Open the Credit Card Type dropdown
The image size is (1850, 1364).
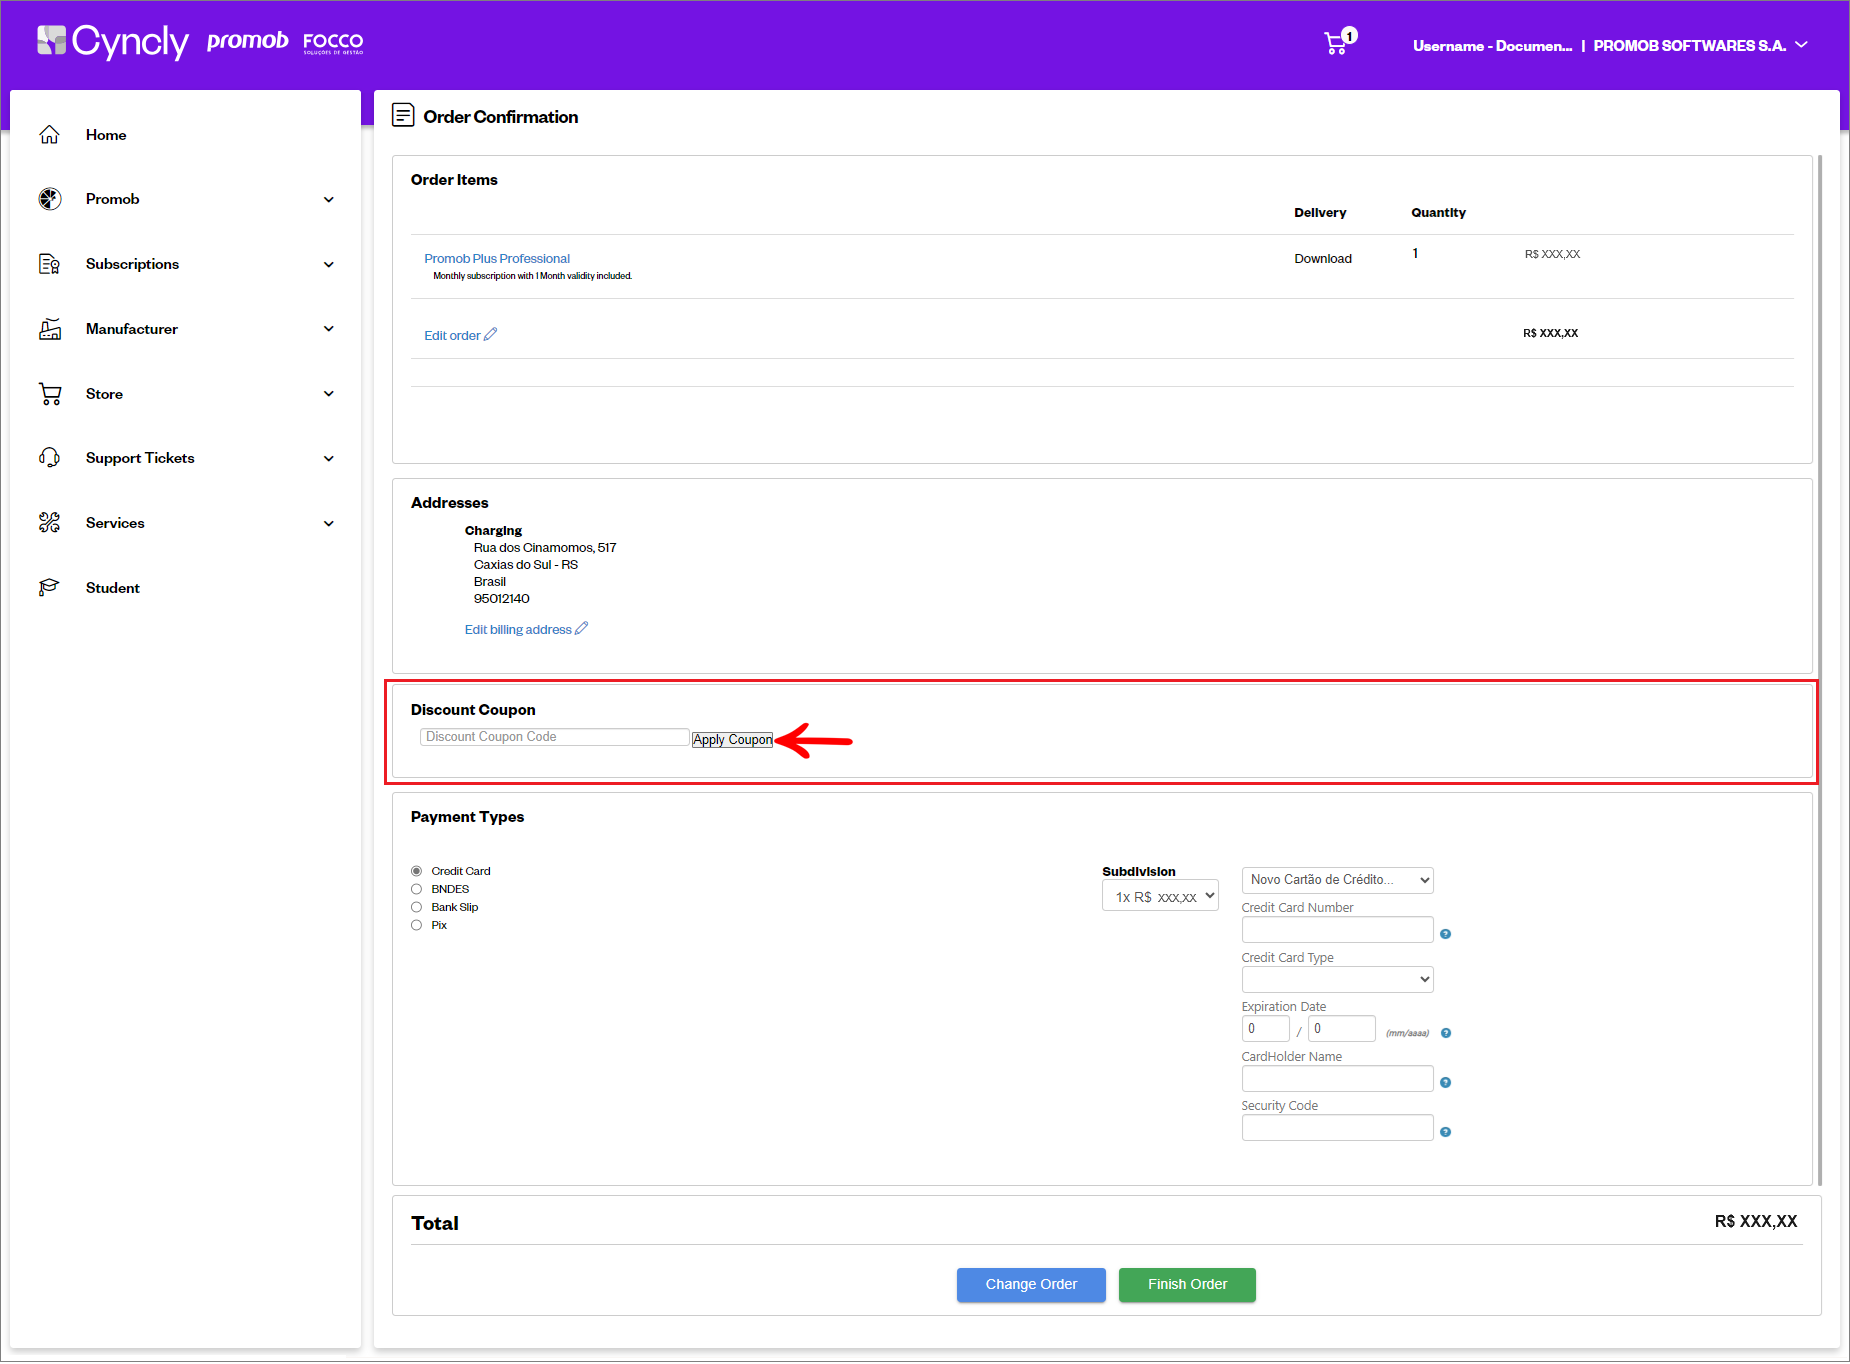pos(1337,979)
